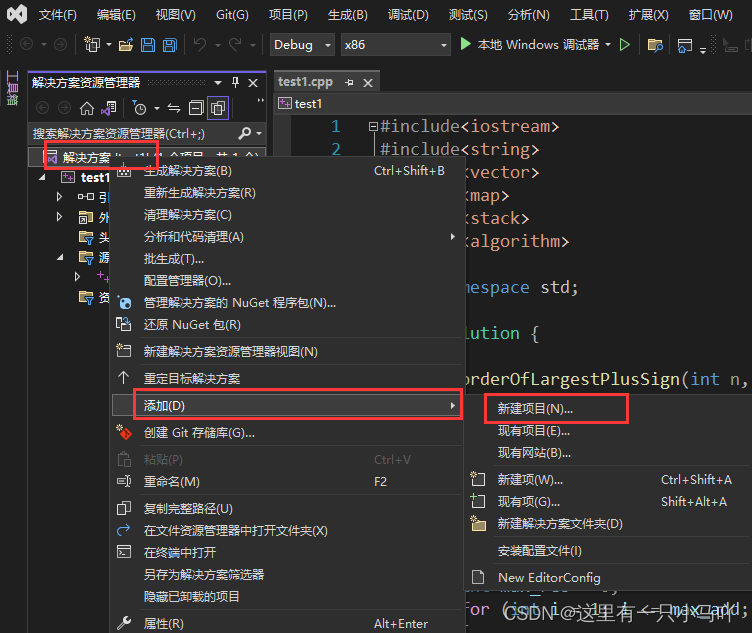Image resolution: width=752 pixels, height=633 pixels.
Task: Choose 重新生成解决方案(R)
Action: (288, 193)
